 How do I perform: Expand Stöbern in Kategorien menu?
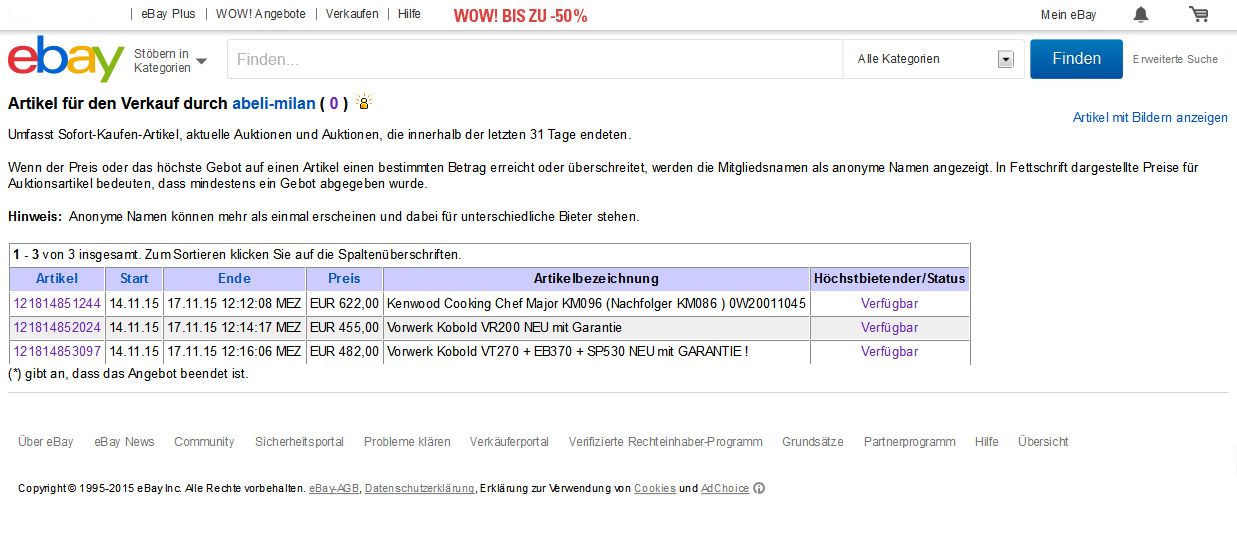[x=171, y=61]
